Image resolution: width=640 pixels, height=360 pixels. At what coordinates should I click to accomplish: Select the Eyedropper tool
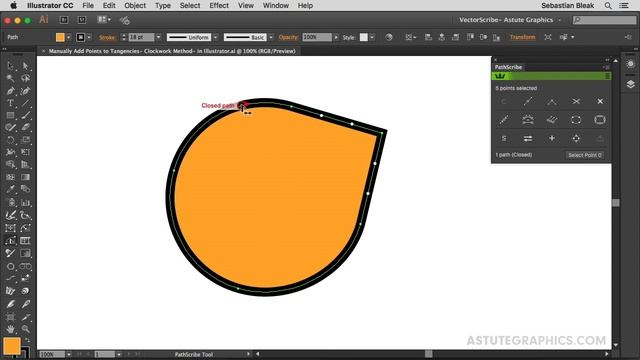coord(11,189)
